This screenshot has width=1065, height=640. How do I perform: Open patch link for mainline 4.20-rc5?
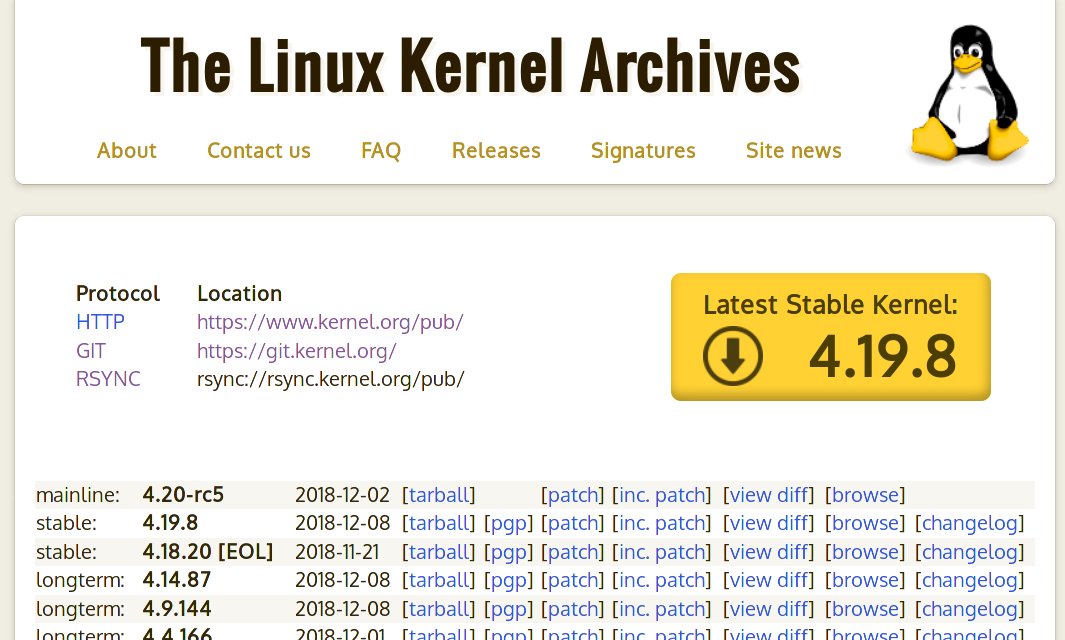tap(573, 495)
